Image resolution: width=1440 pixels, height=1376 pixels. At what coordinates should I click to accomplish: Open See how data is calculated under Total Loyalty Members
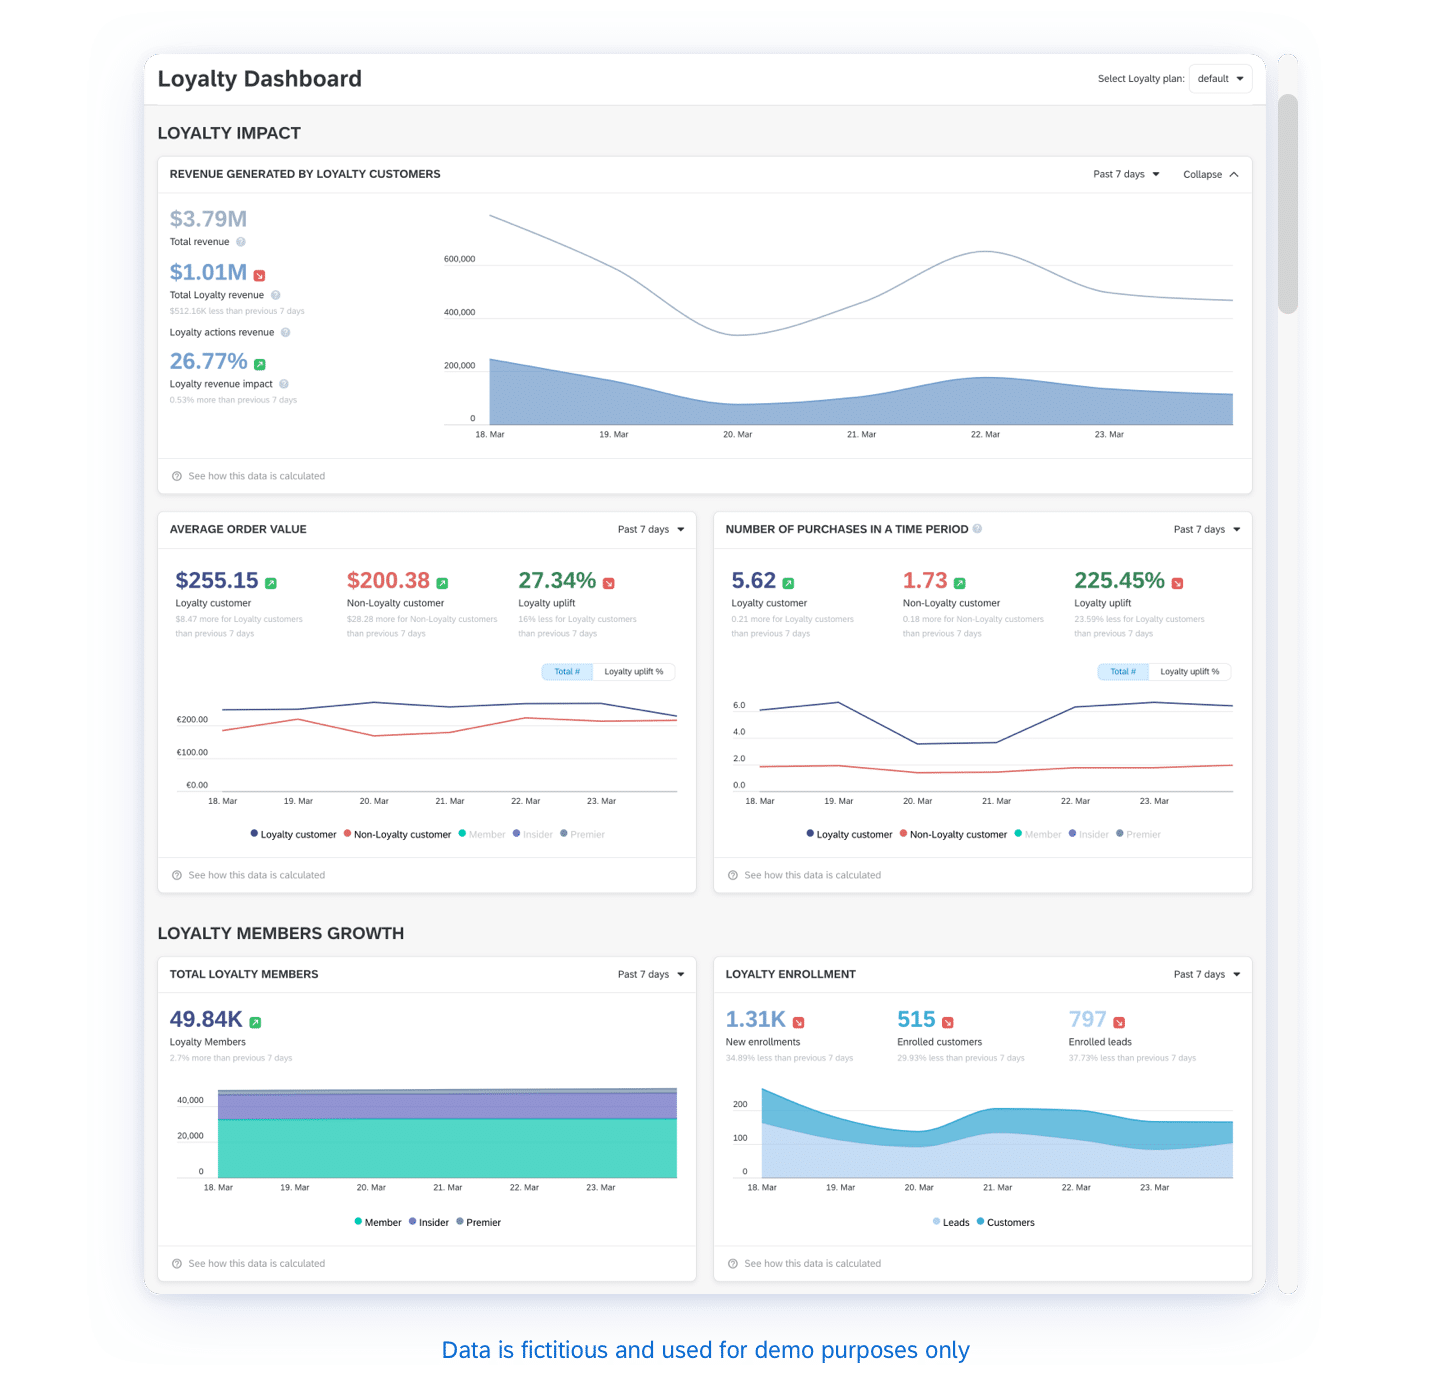[x=257, y=1264]
